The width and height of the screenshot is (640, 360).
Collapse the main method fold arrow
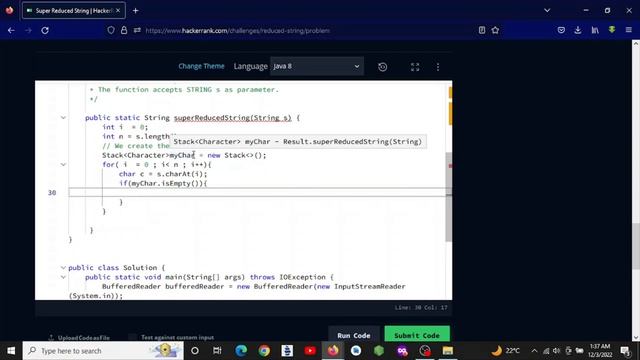click(63, 277)
